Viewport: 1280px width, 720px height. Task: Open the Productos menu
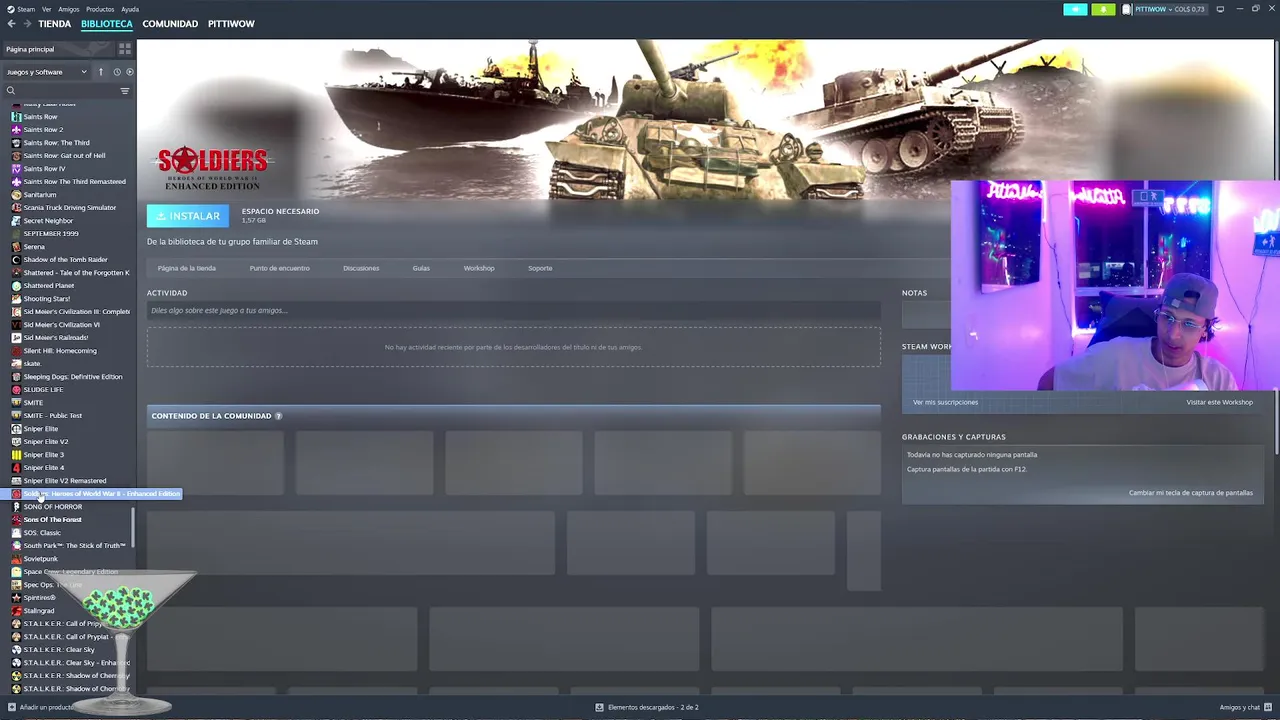100,9
